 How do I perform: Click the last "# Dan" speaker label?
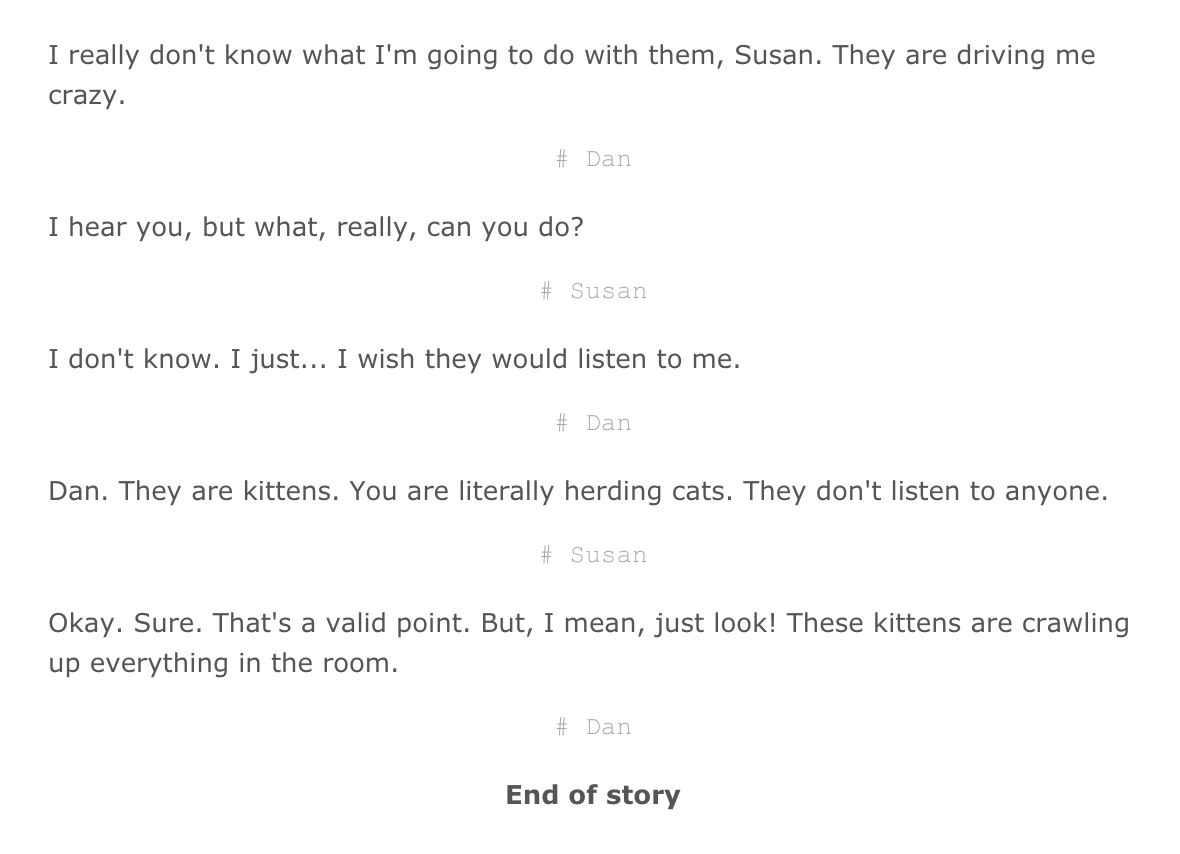click(x=593, y=727)
